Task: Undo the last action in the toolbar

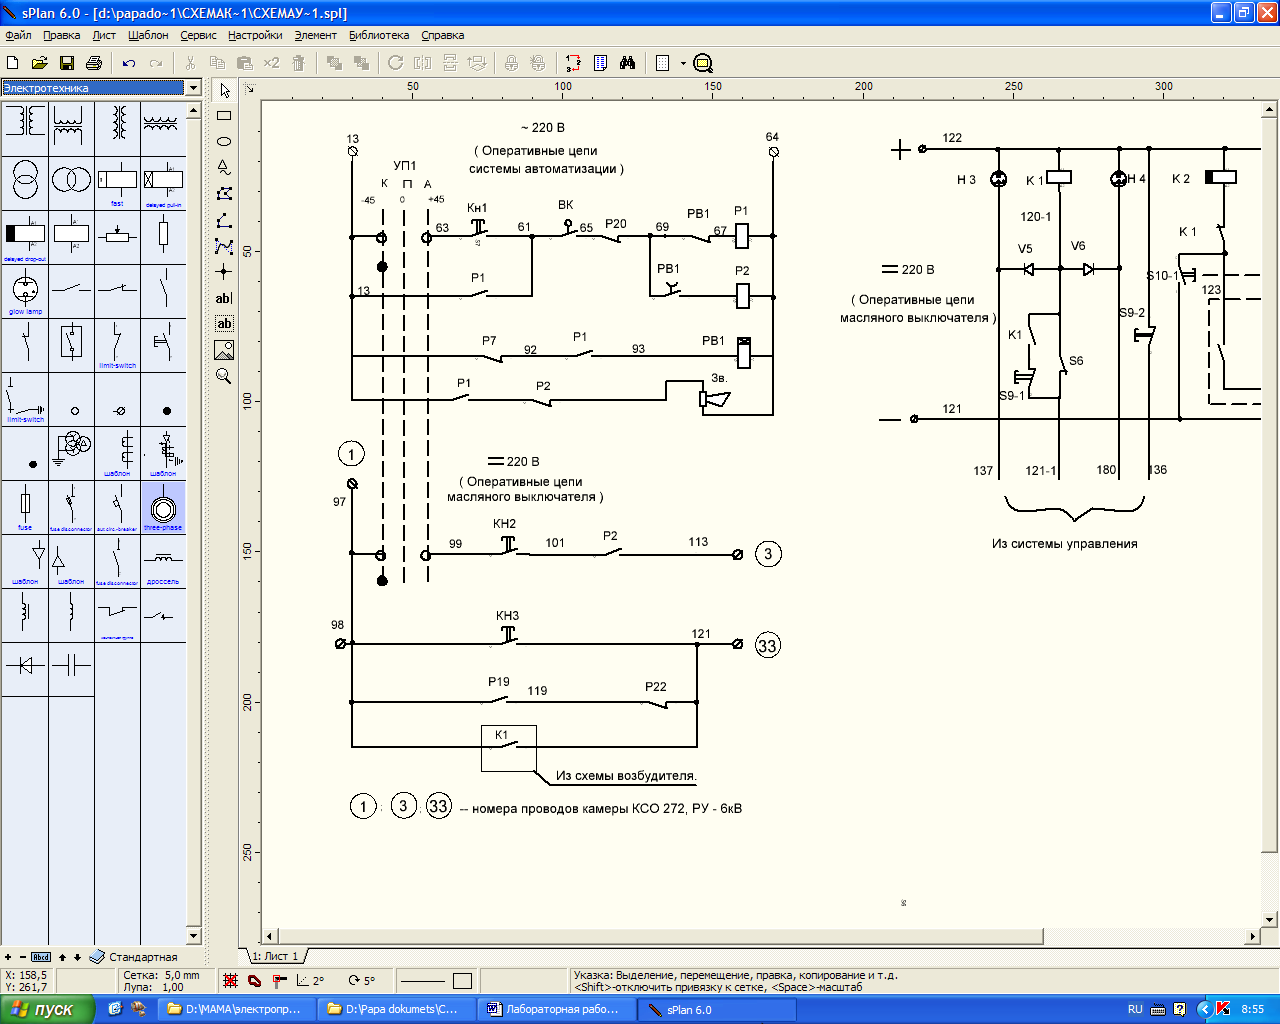Action: [x=129, y=63]
